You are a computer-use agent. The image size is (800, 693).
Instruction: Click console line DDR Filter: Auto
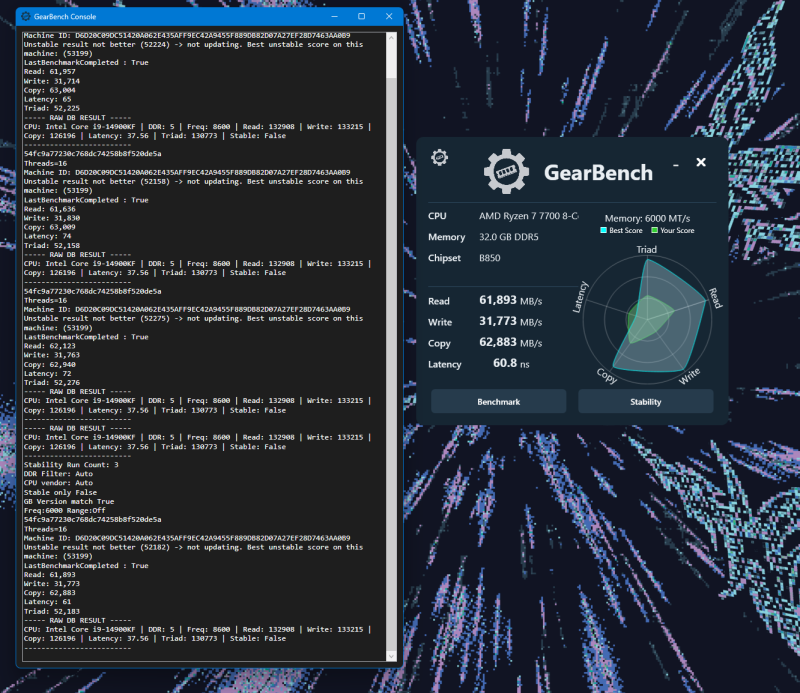pos(58,474)
